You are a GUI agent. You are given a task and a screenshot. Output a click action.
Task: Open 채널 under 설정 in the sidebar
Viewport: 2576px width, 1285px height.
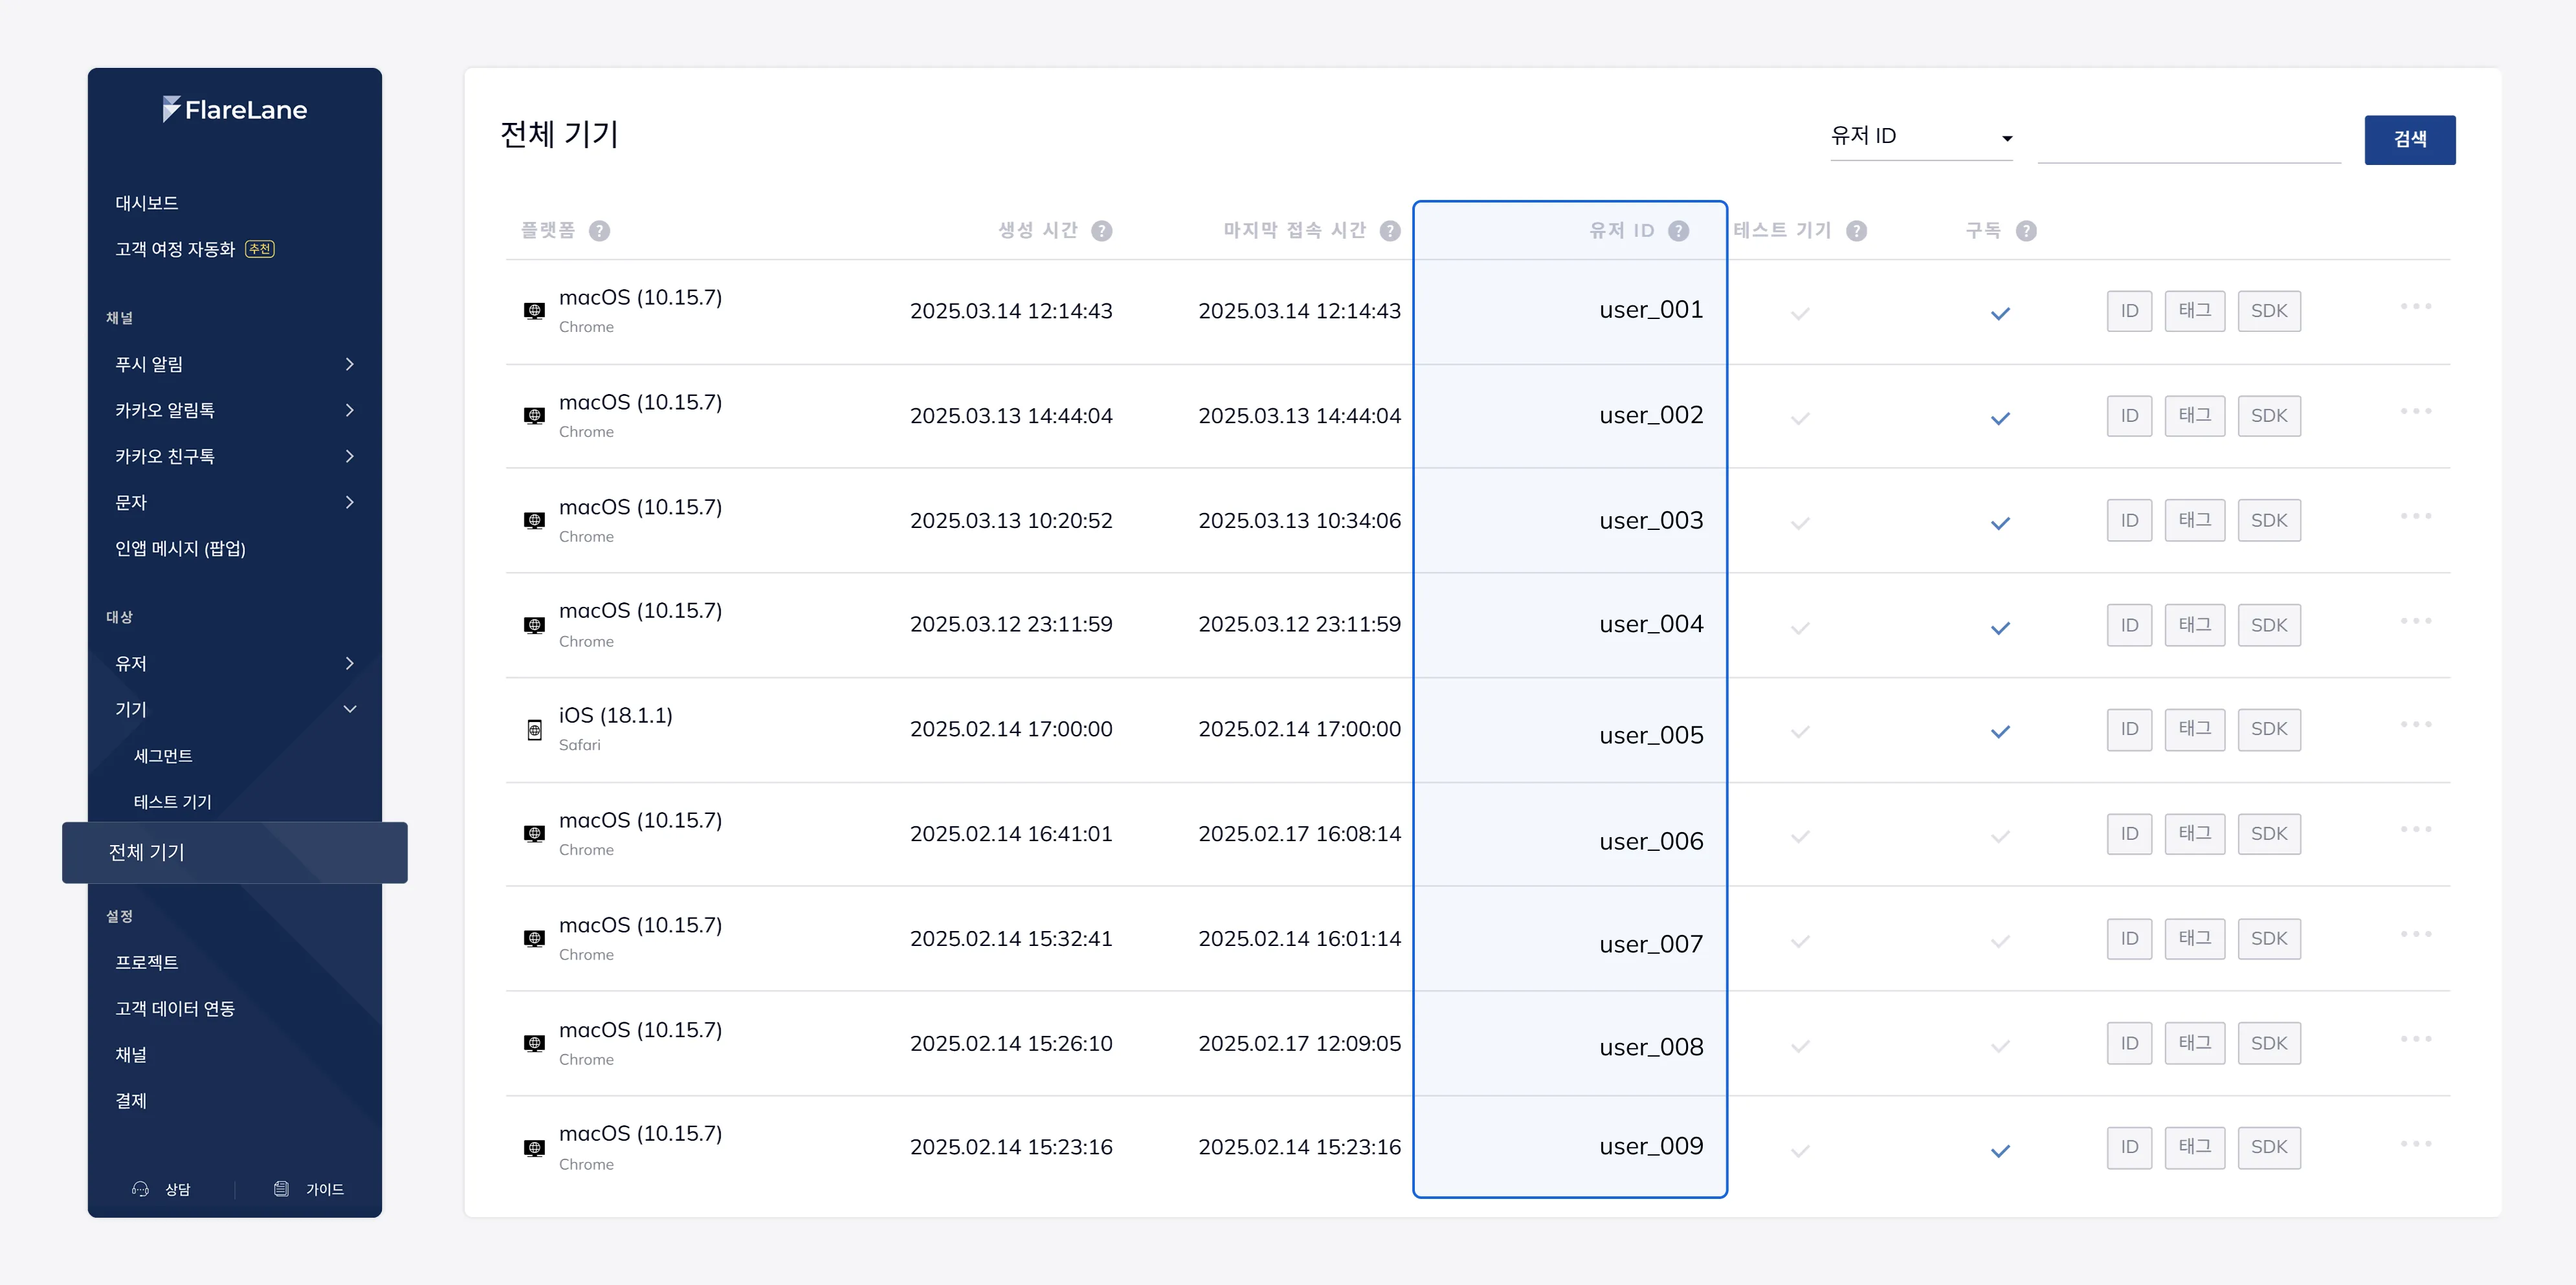click(x=131, y=1054)
